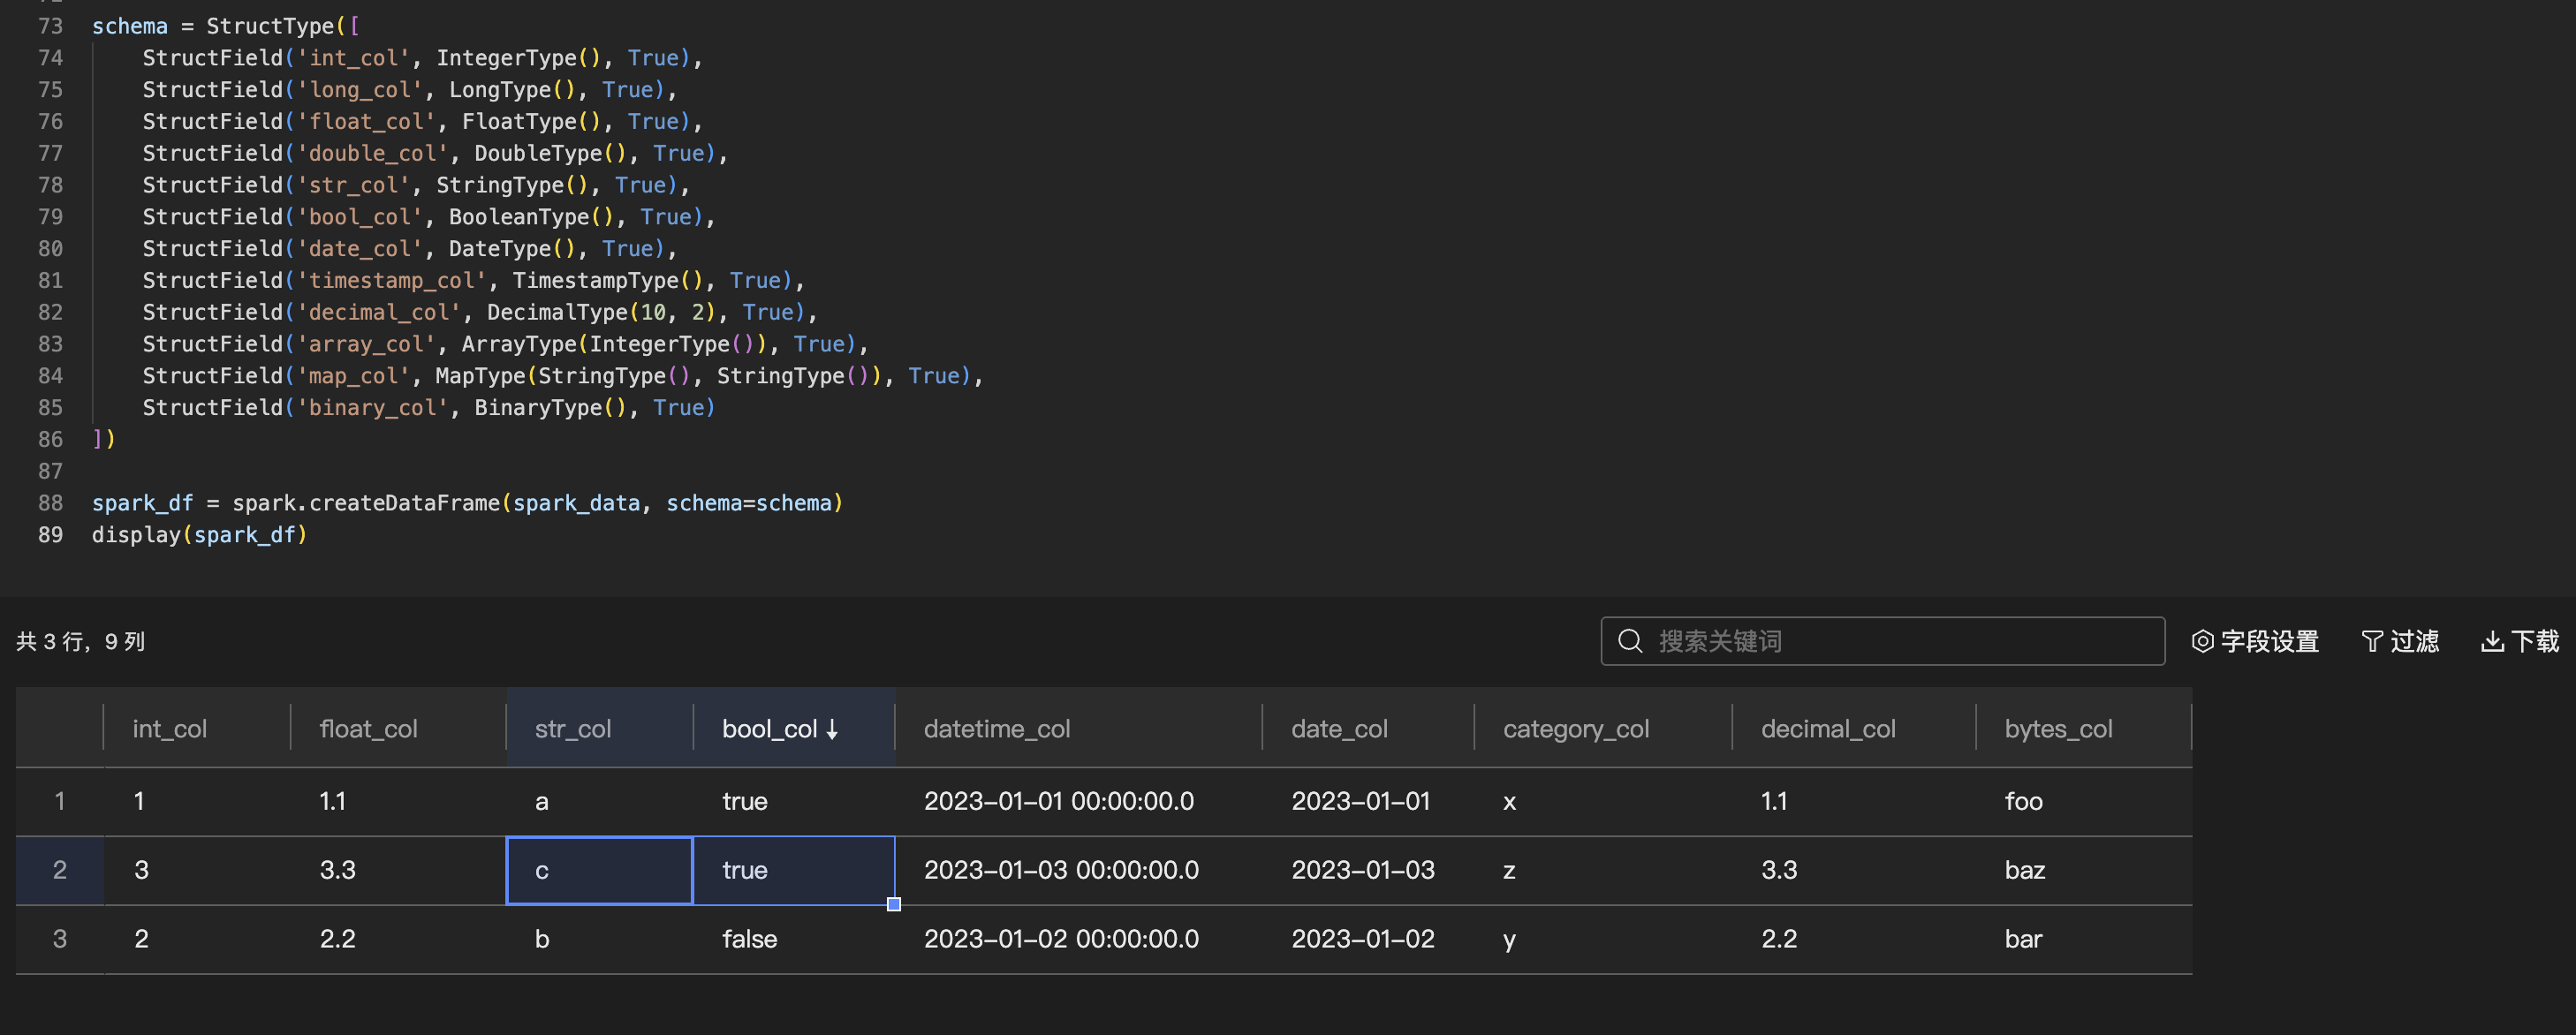Select the category_col column header
The height and width of the screenshot is (1035, 2576).
[x=1576, y=729]
